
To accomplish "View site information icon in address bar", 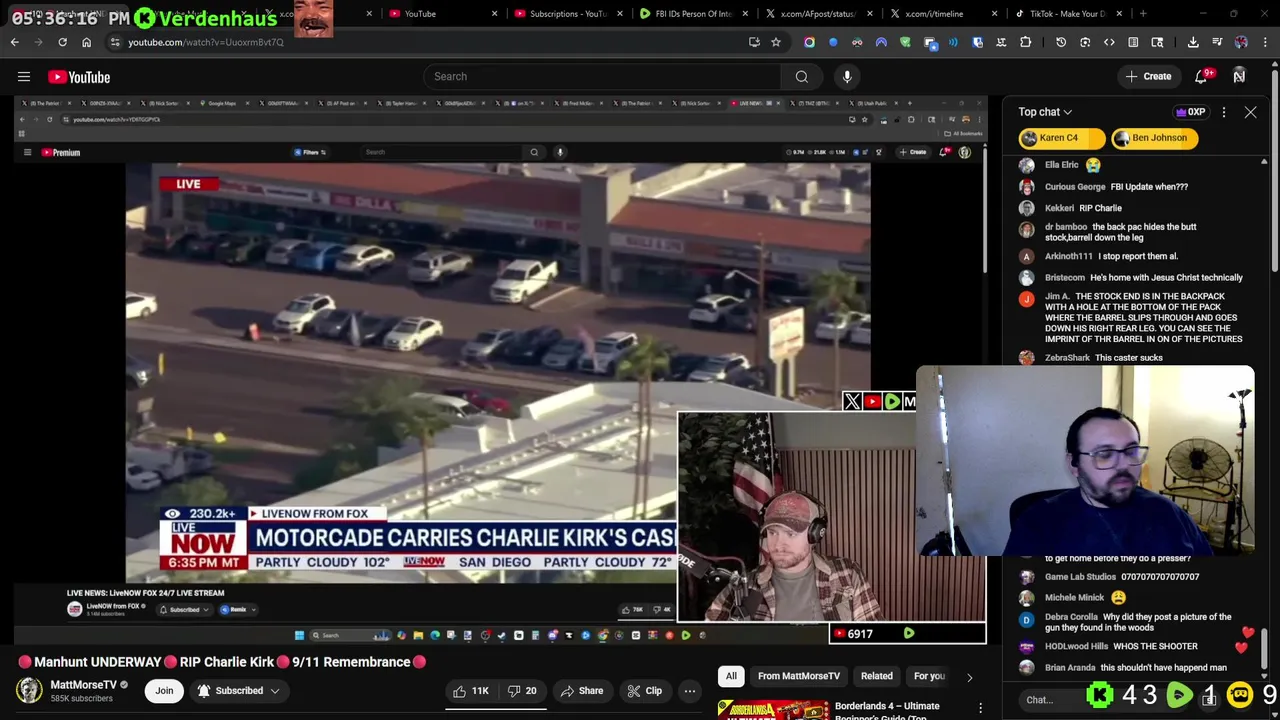I will (x=115, y=42).
